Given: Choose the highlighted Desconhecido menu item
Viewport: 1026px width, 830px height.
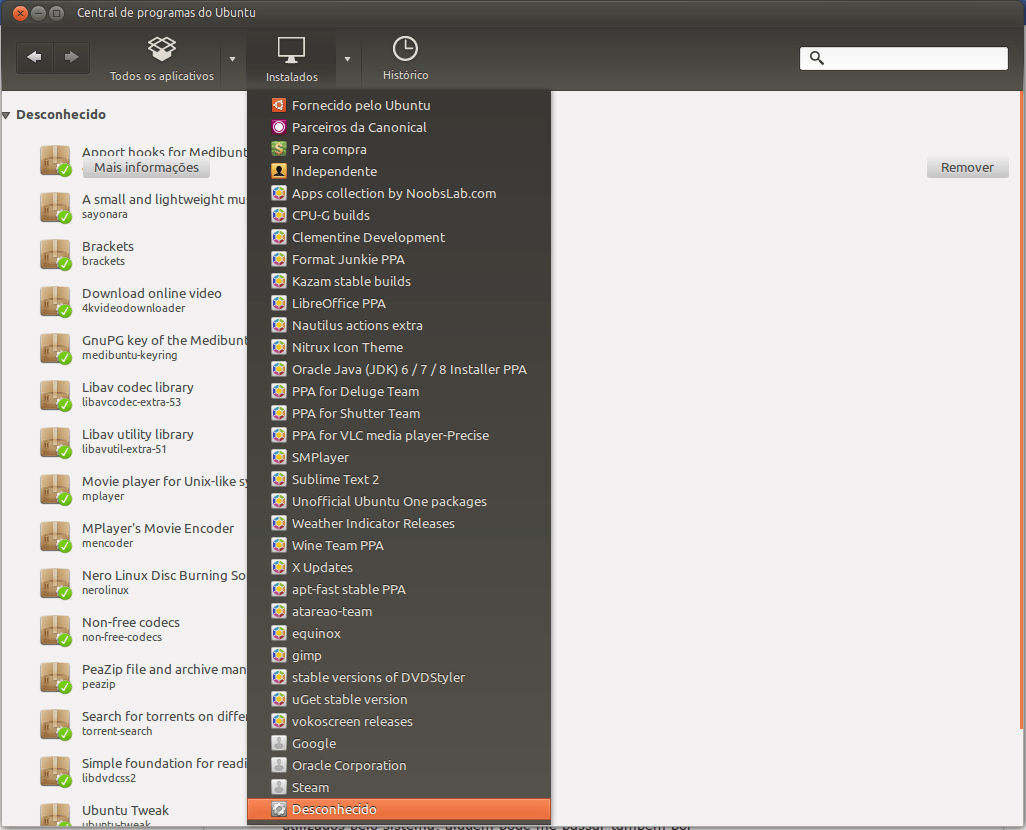Looking at the screenshot, I should tap(334, 809).
